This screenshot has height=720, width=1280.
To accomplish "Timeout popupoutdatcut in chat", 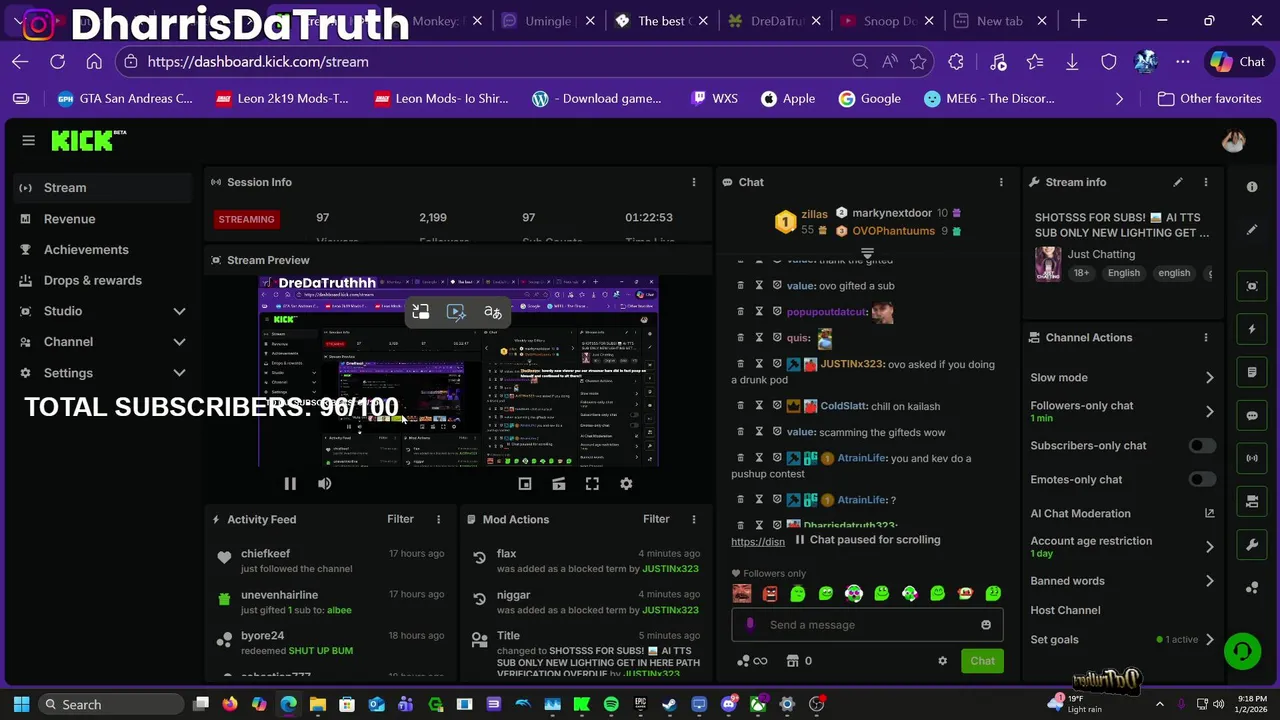I will (759, 312).
